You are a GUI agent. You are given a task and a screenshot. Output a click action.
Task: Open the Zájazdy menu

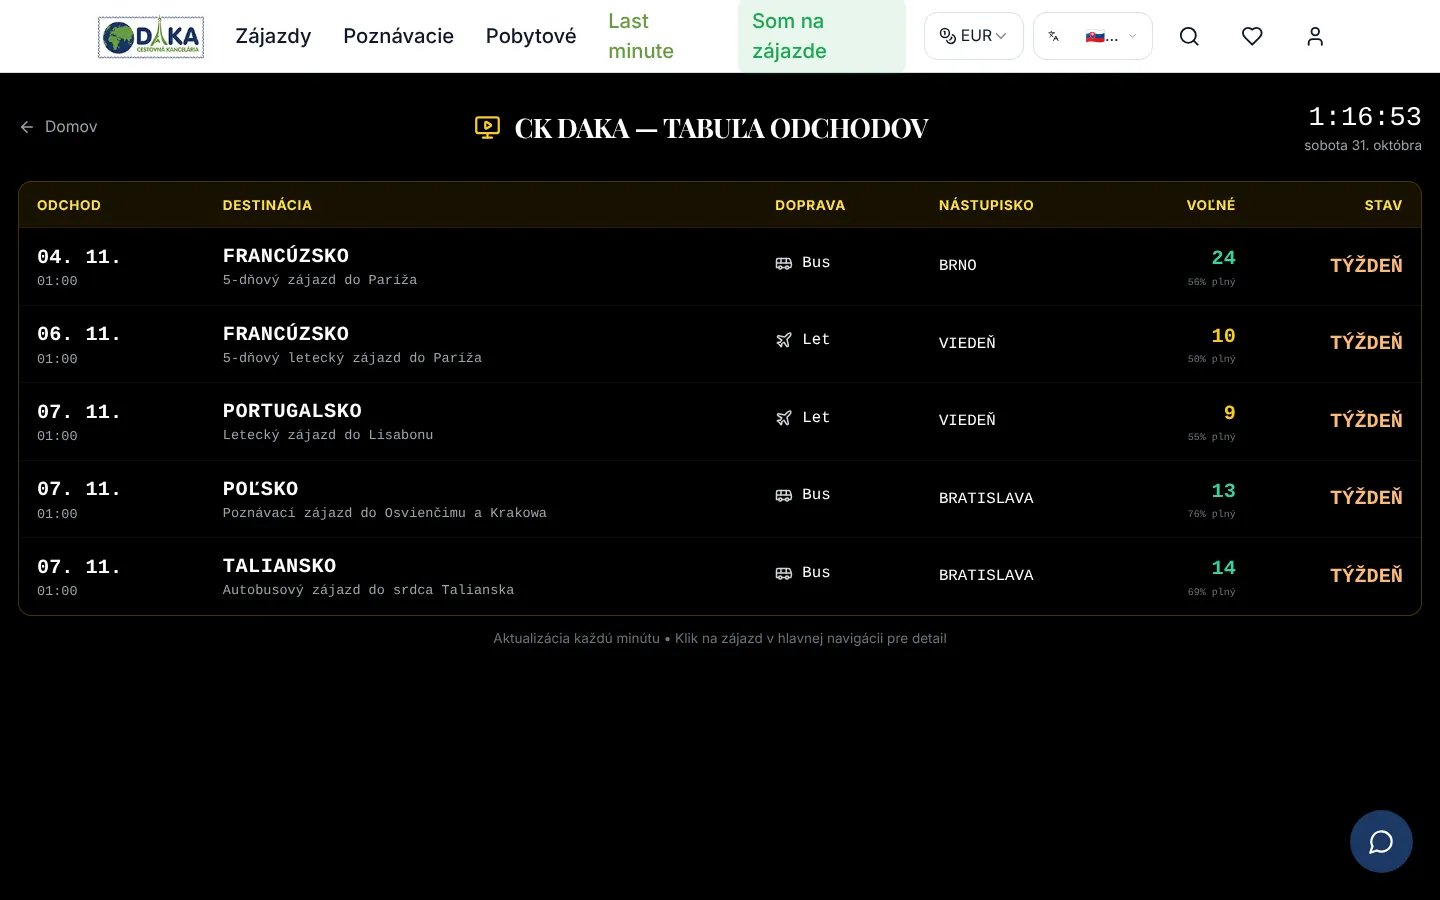click(x=273, y=36)
